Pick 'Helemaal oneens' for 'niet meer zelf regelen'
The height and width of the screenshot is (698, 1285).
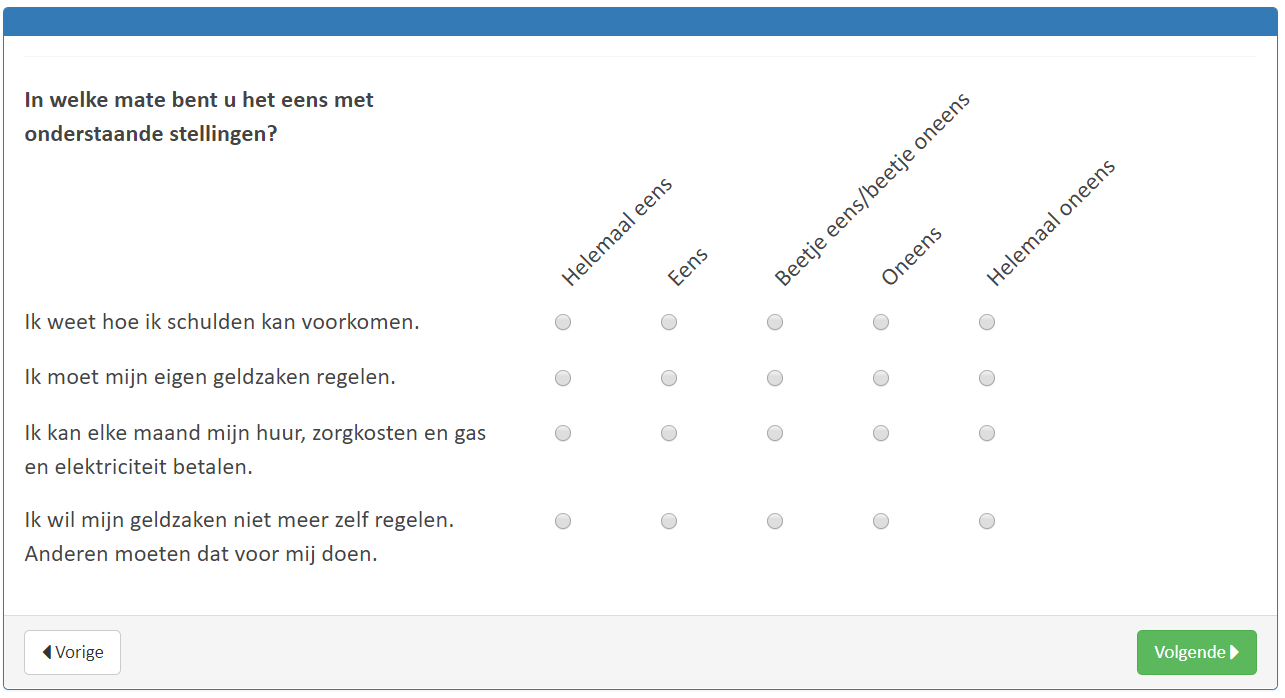(987, 521)
